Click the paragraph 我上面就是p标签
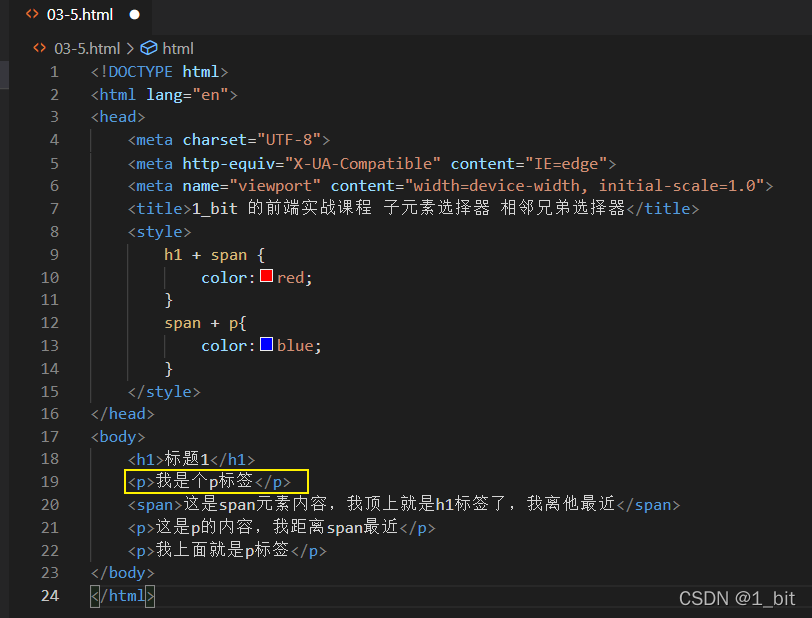 point(227,551)
